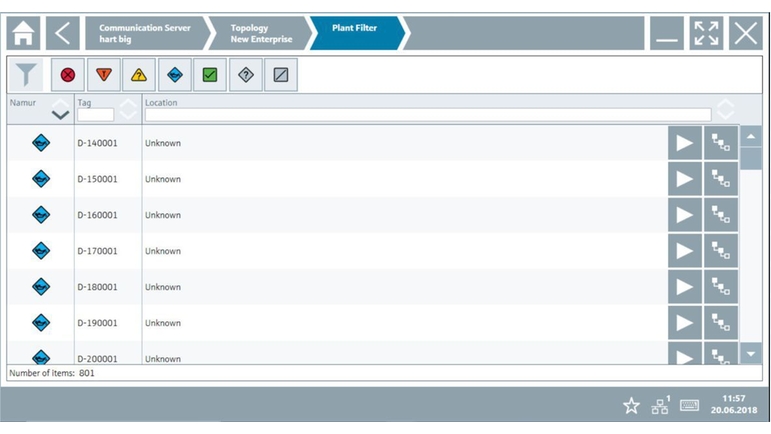Click the play arrow for D-150001
The image size is (771, 434).
pos(684,179)
